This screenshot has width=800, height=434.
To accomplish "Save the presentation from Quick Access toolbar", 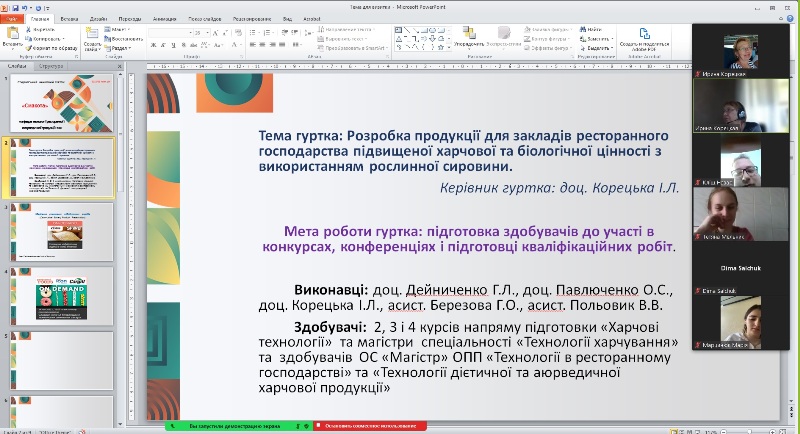I will tap(18, 6).
